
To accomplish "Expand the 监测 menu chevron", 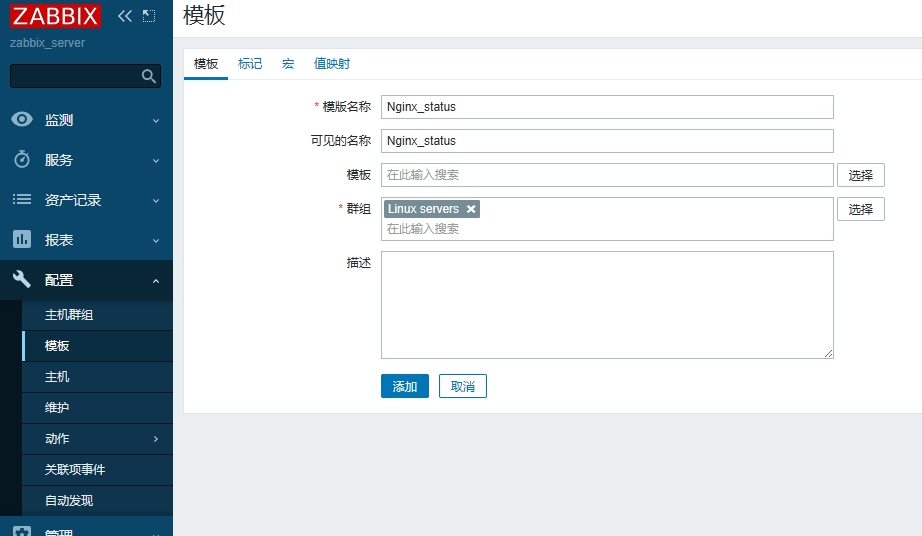I will point(156,121).
